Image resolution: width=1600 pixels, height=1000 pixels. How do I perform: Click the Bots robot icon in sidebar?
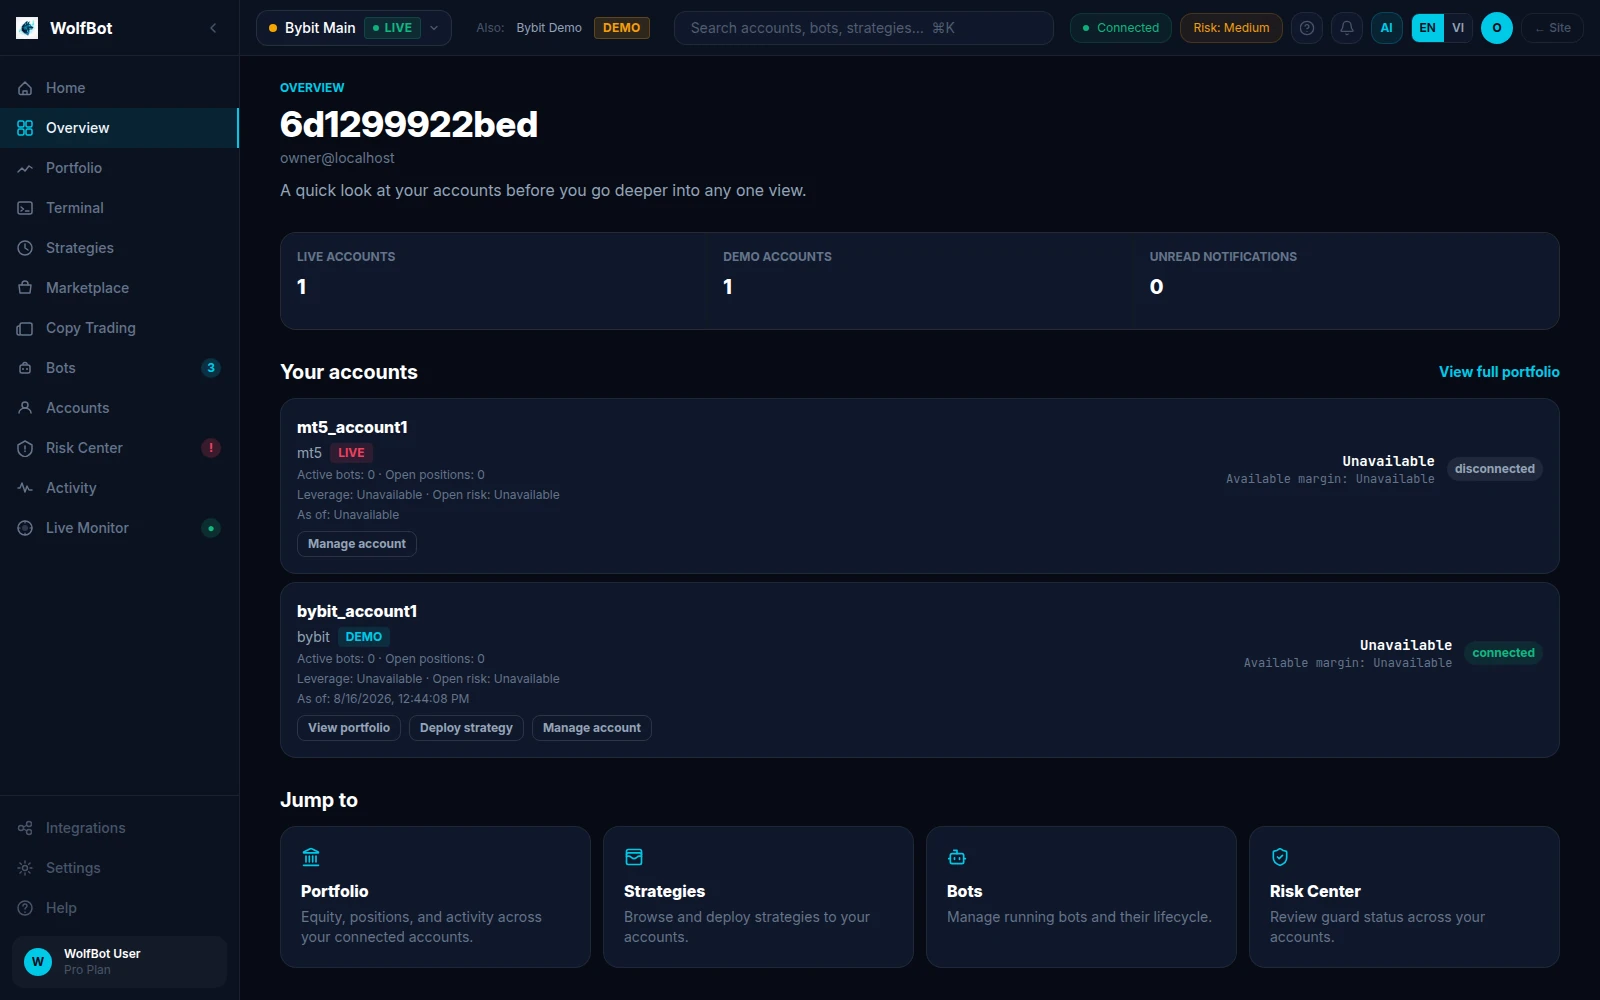pos(25,368)
